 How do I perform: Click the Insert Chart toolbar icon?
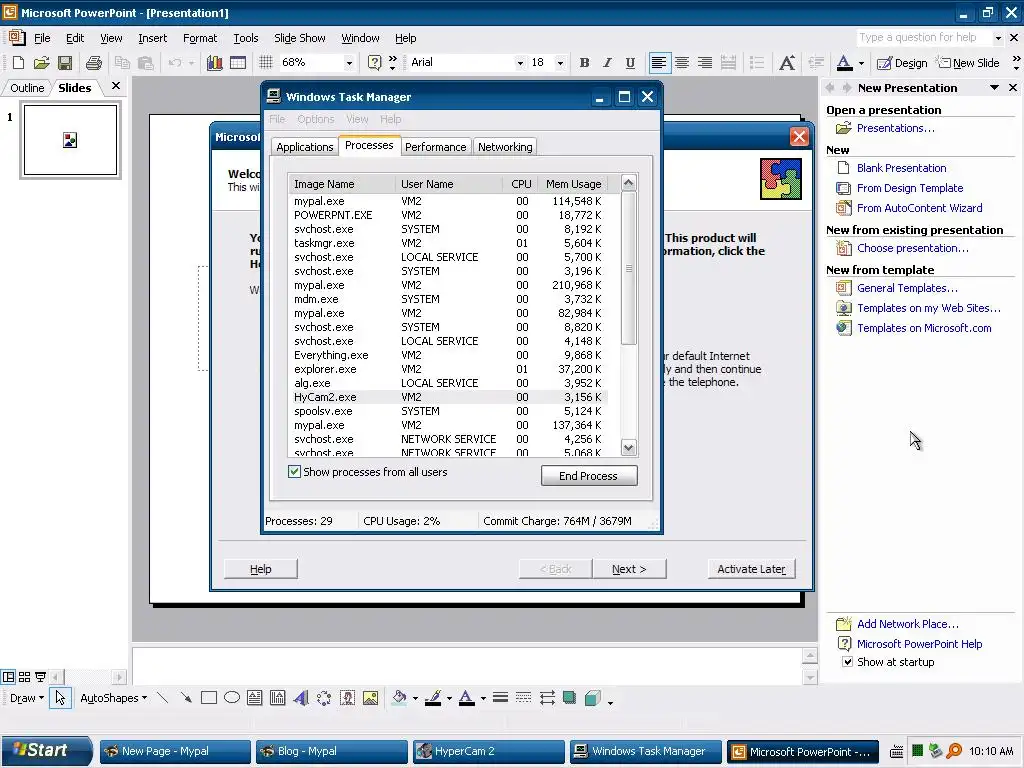[214, 63]
